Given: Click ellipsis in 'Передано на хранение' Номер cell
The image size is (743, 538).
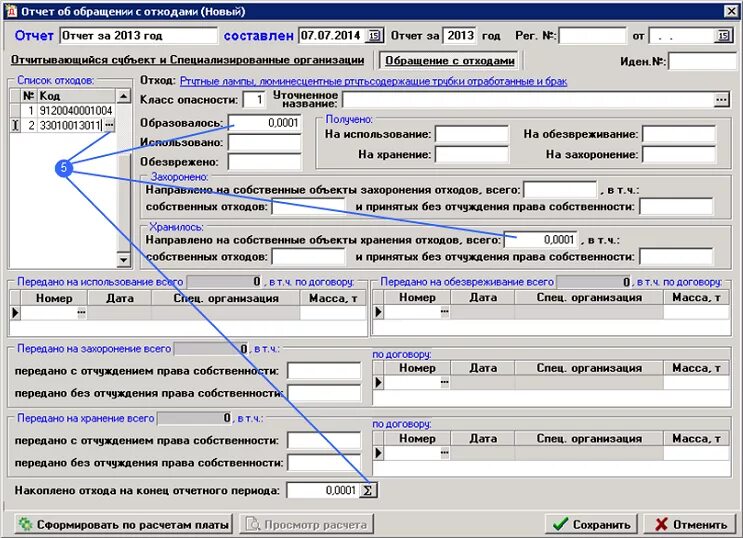Looking at the screenshot, I should pyautogui.click(x=444, y=453).
